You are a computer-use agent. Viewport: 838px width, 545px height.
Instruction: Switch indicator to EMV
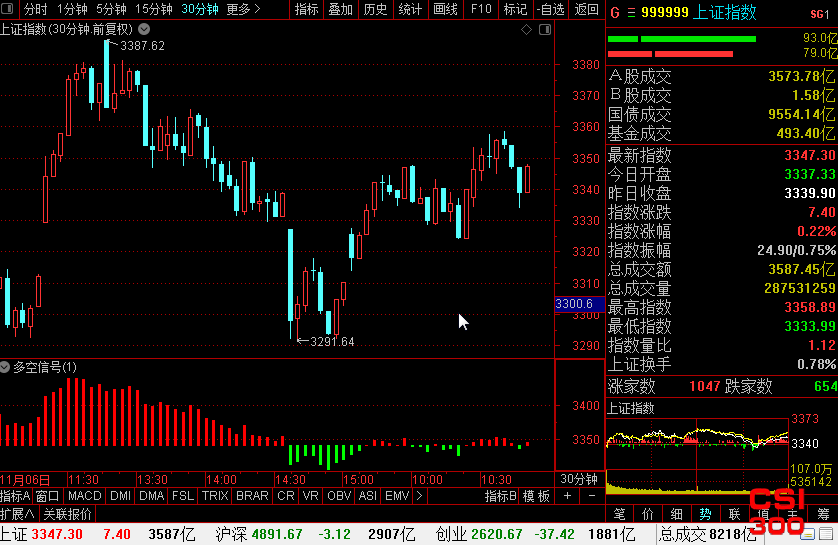click(x=397, y=496)
